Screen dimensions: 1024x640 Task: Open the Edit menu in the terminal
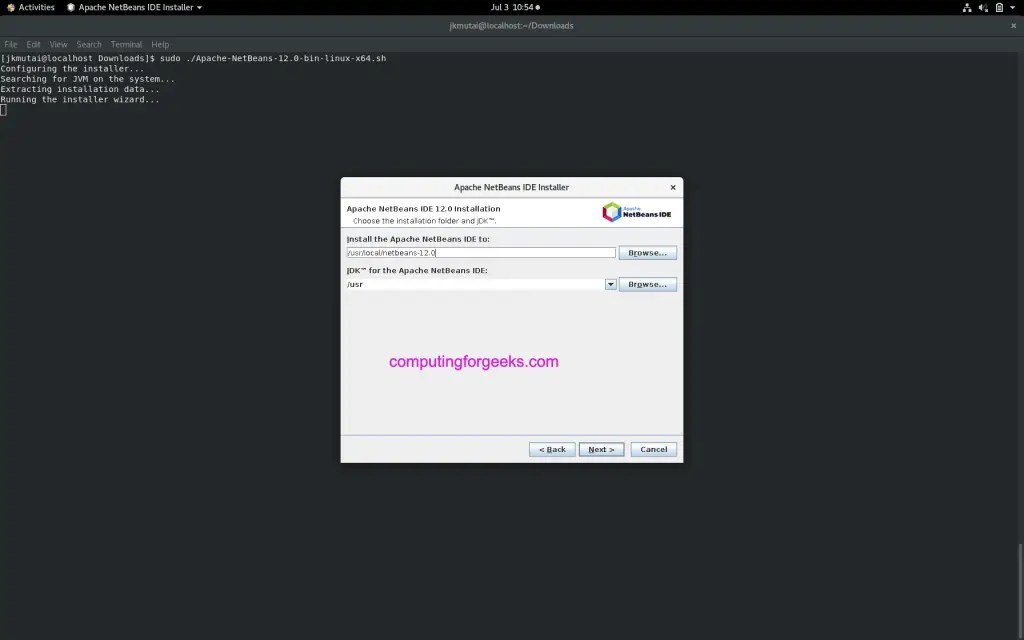point(33,44)
